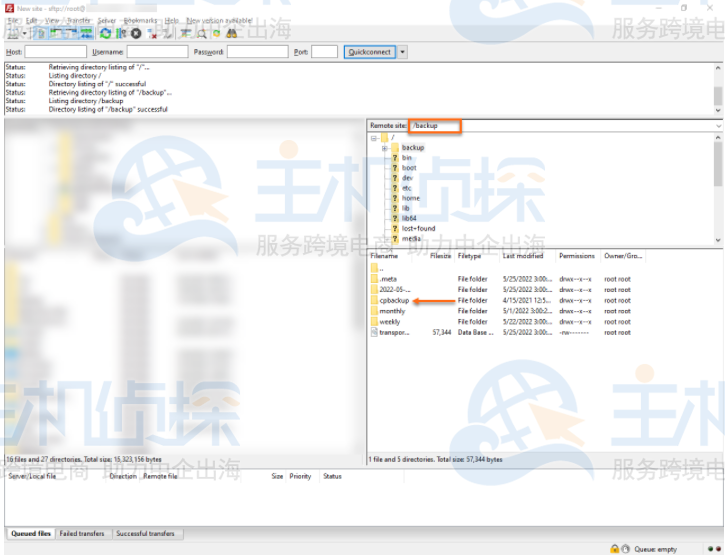Click the Password input field
This screenshot has height=559, width=725.
(258, 52)
